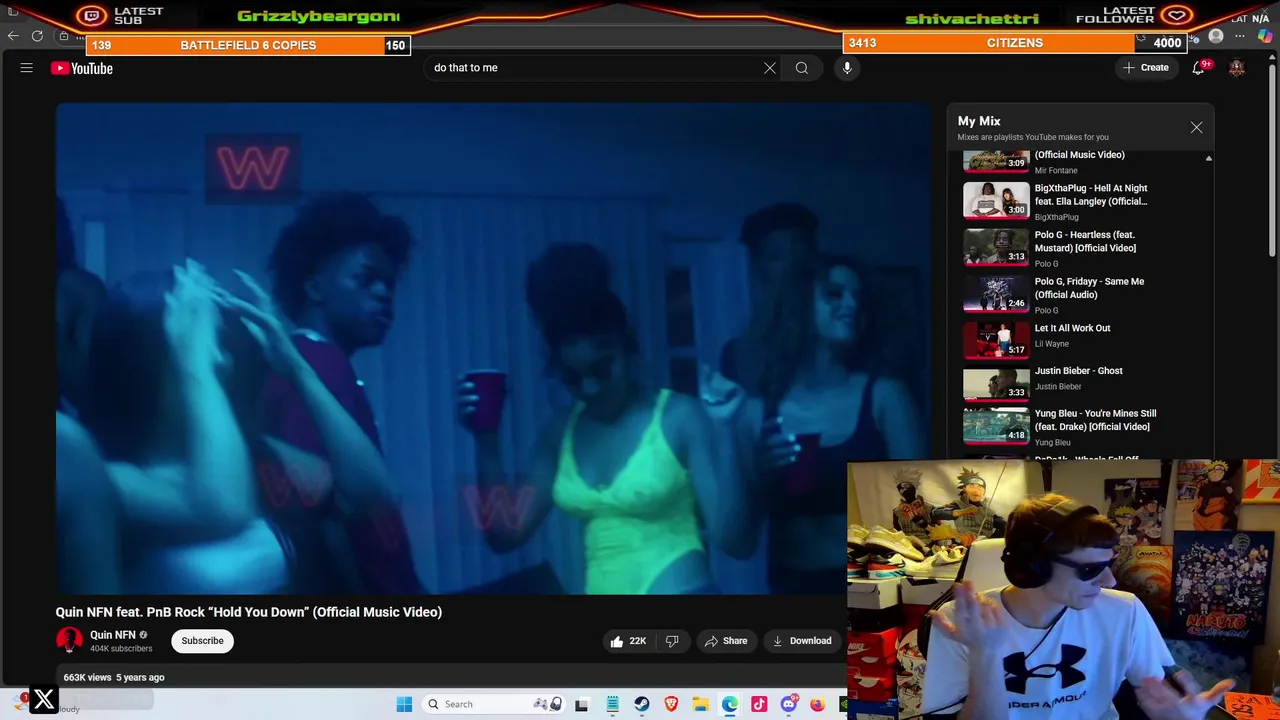Open the YouTube notifications bell
This screenshot has height=720, width=1280.
pos(1198,68)
